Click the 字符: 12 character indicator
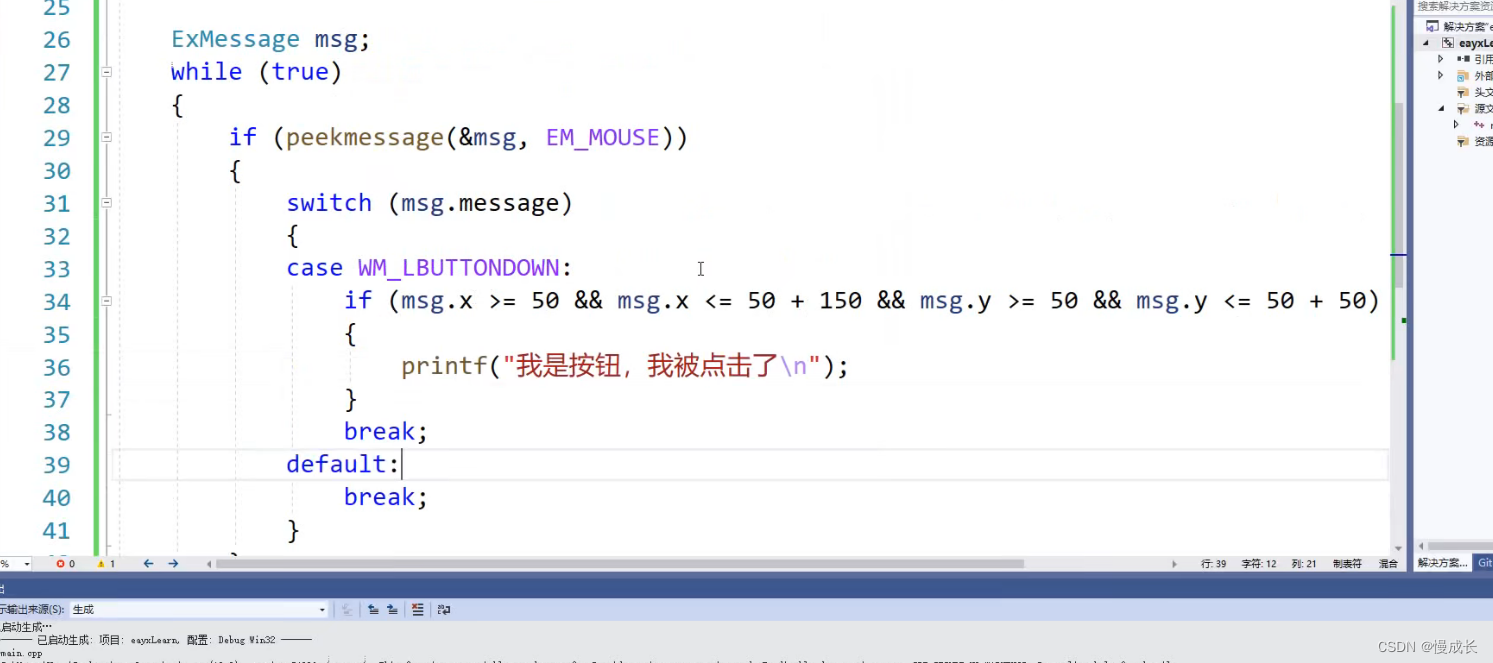 (x=1259, y=564)
